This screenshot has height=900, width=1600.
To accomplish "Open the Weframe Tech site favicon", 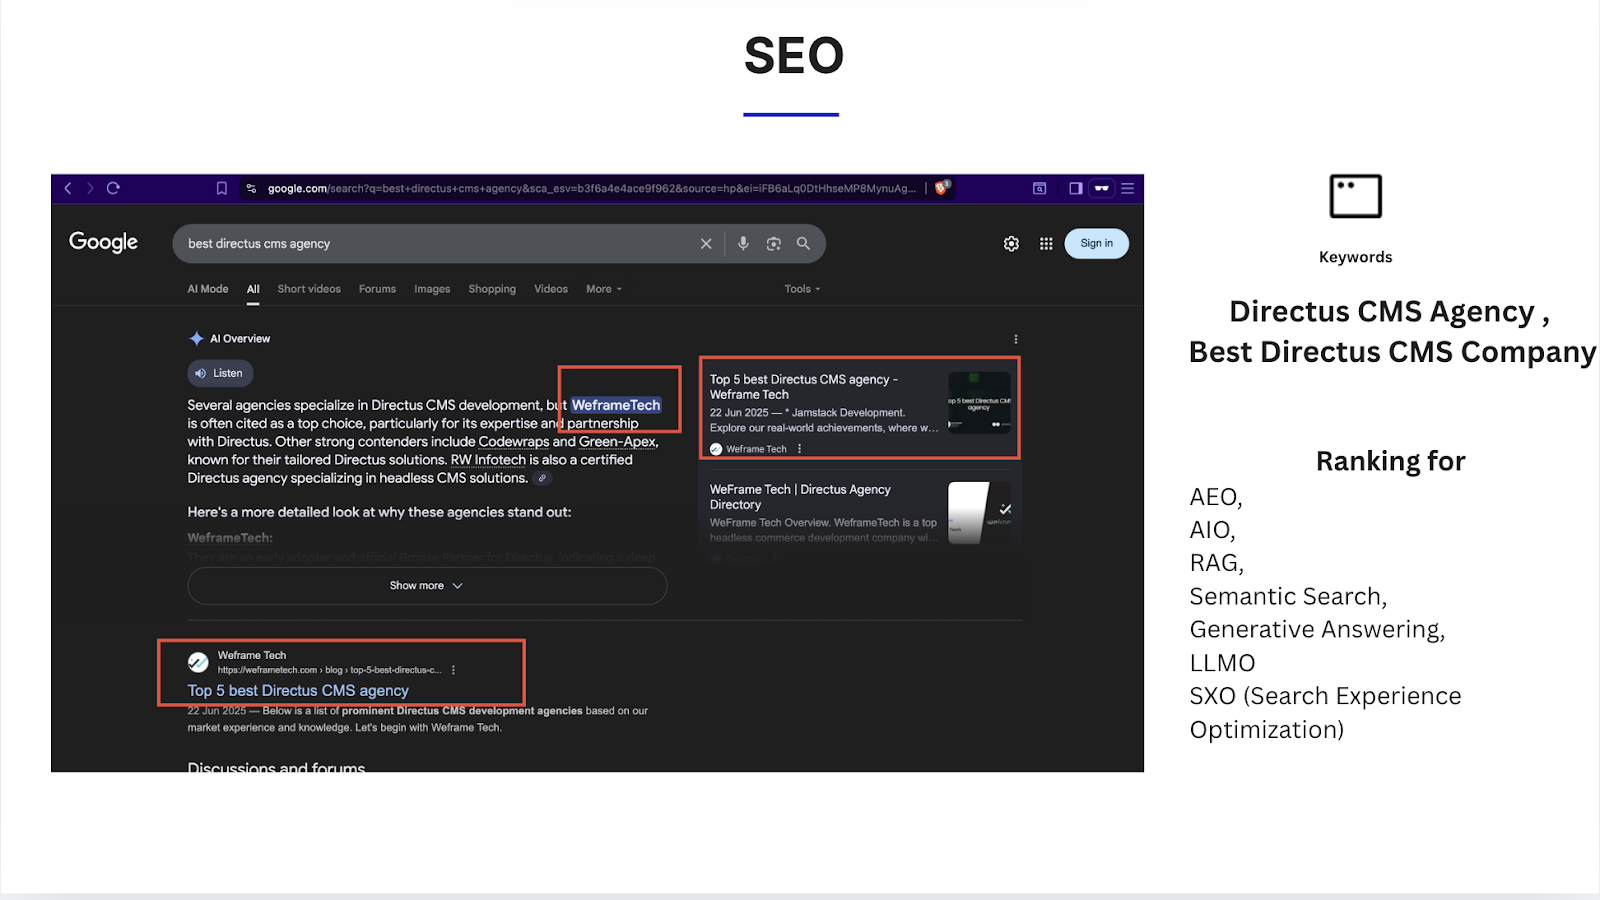I will [197, 662].
